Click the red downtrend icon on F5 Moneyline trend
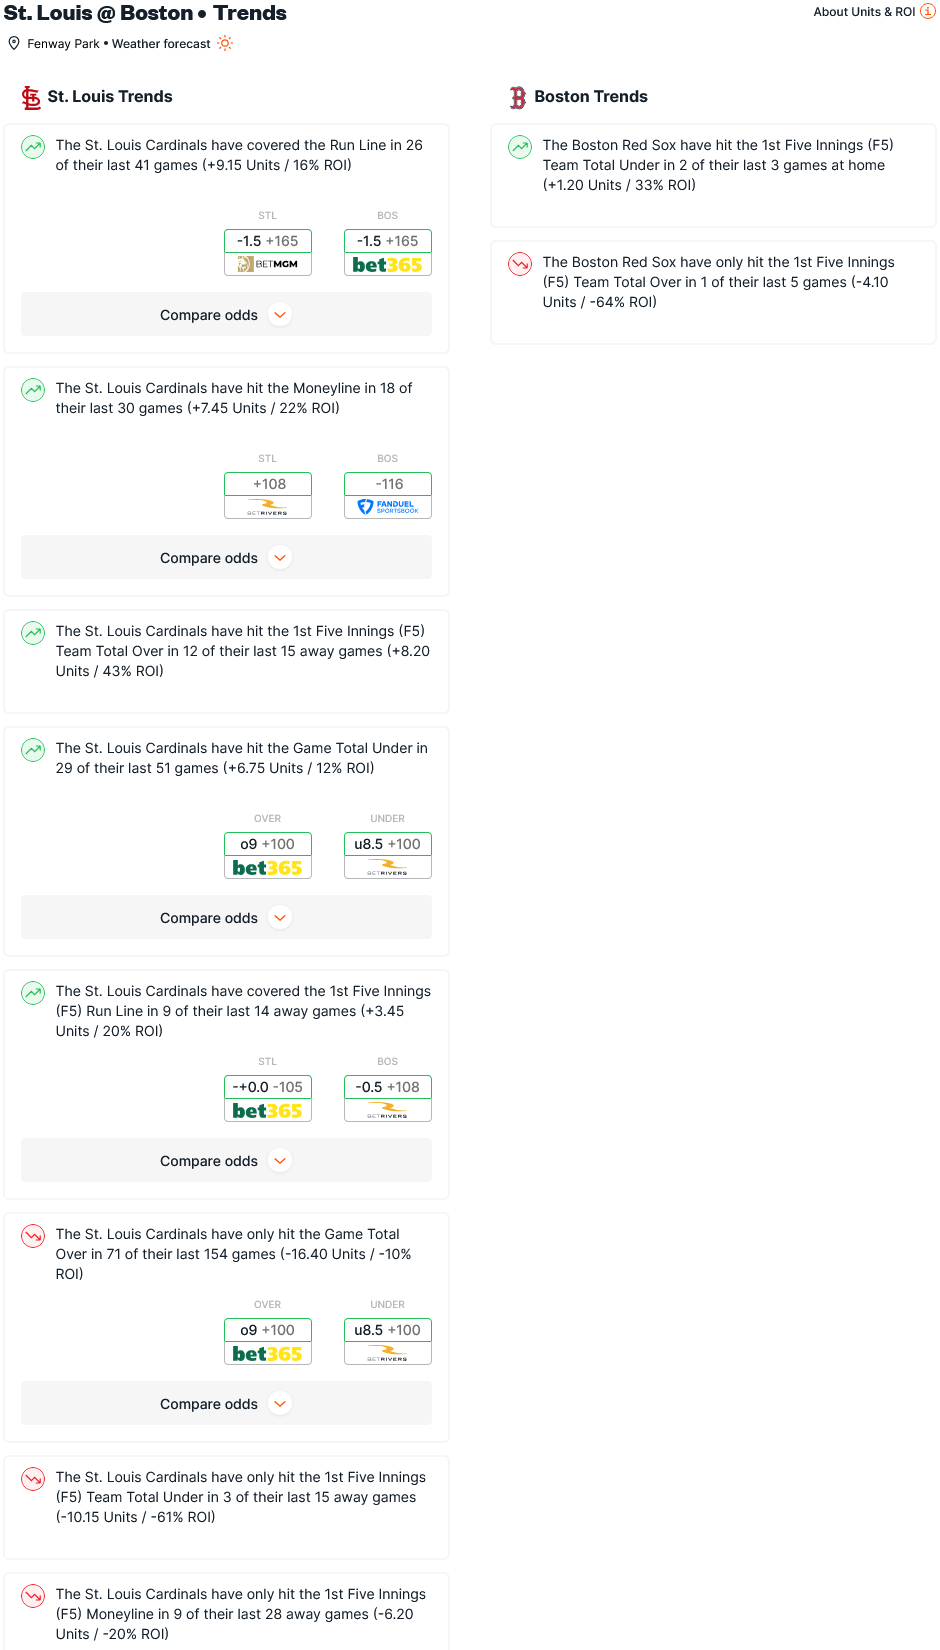The height and width of the screenshot is (1650, 940). (x=33, y=1596)
